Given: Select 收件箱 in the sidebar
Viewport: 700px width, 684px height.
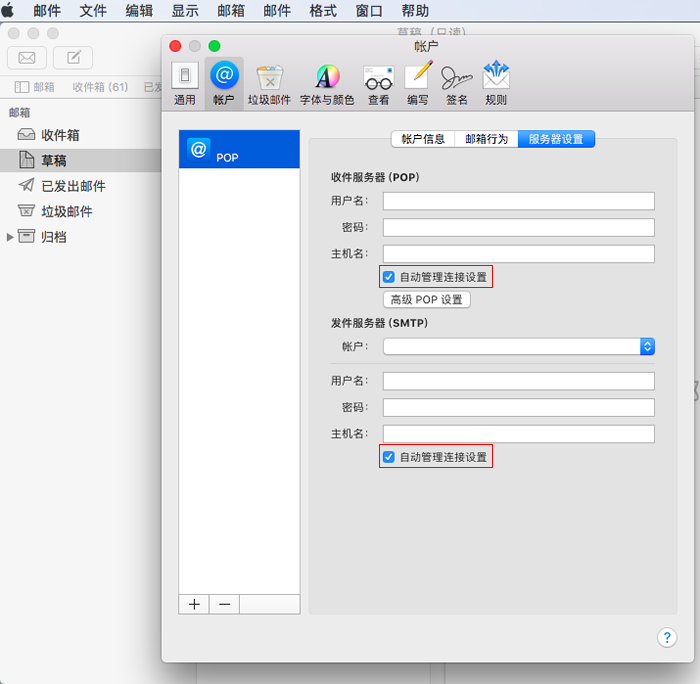Looking at the screenshot, I should pos(80,135).
